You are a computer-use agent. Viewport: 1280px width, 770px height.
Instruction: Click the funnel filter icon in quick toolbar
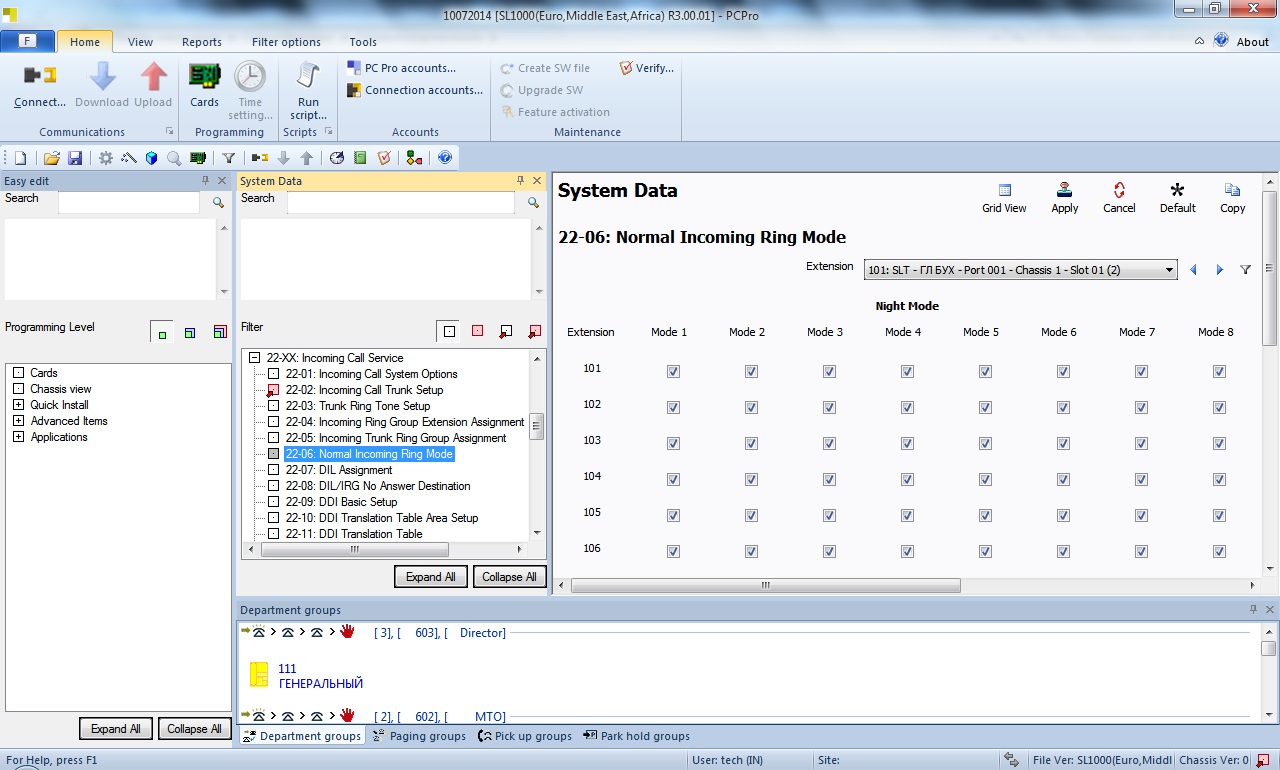[x=229, y=158]
